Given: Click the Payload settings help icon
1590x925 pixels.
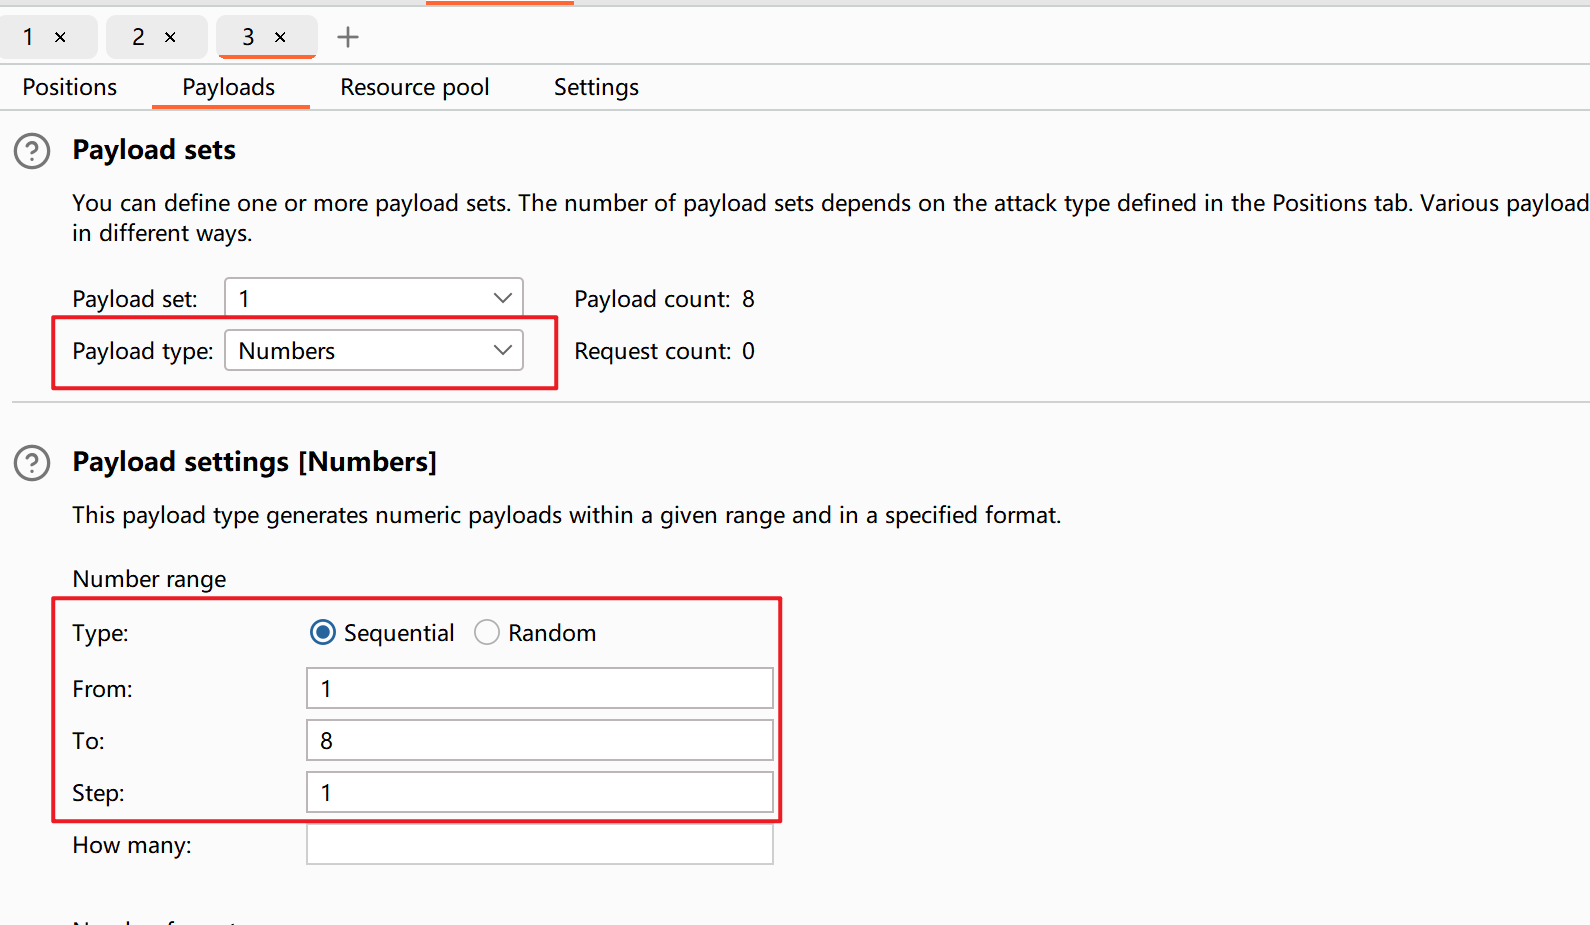Looking at the screenshot, I should click(x=32, y=463).
